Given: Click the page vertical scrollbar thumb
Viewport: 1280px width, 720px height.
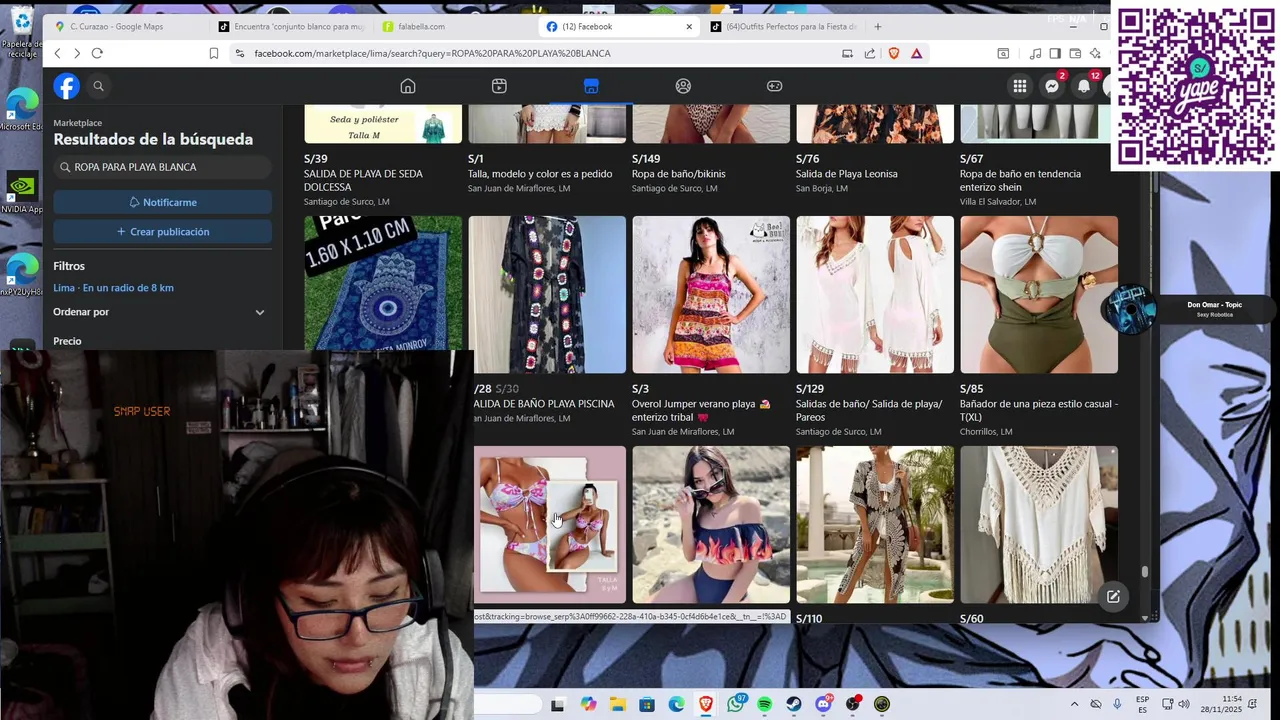Looking at the screenshot, I should coord(1145,572).
